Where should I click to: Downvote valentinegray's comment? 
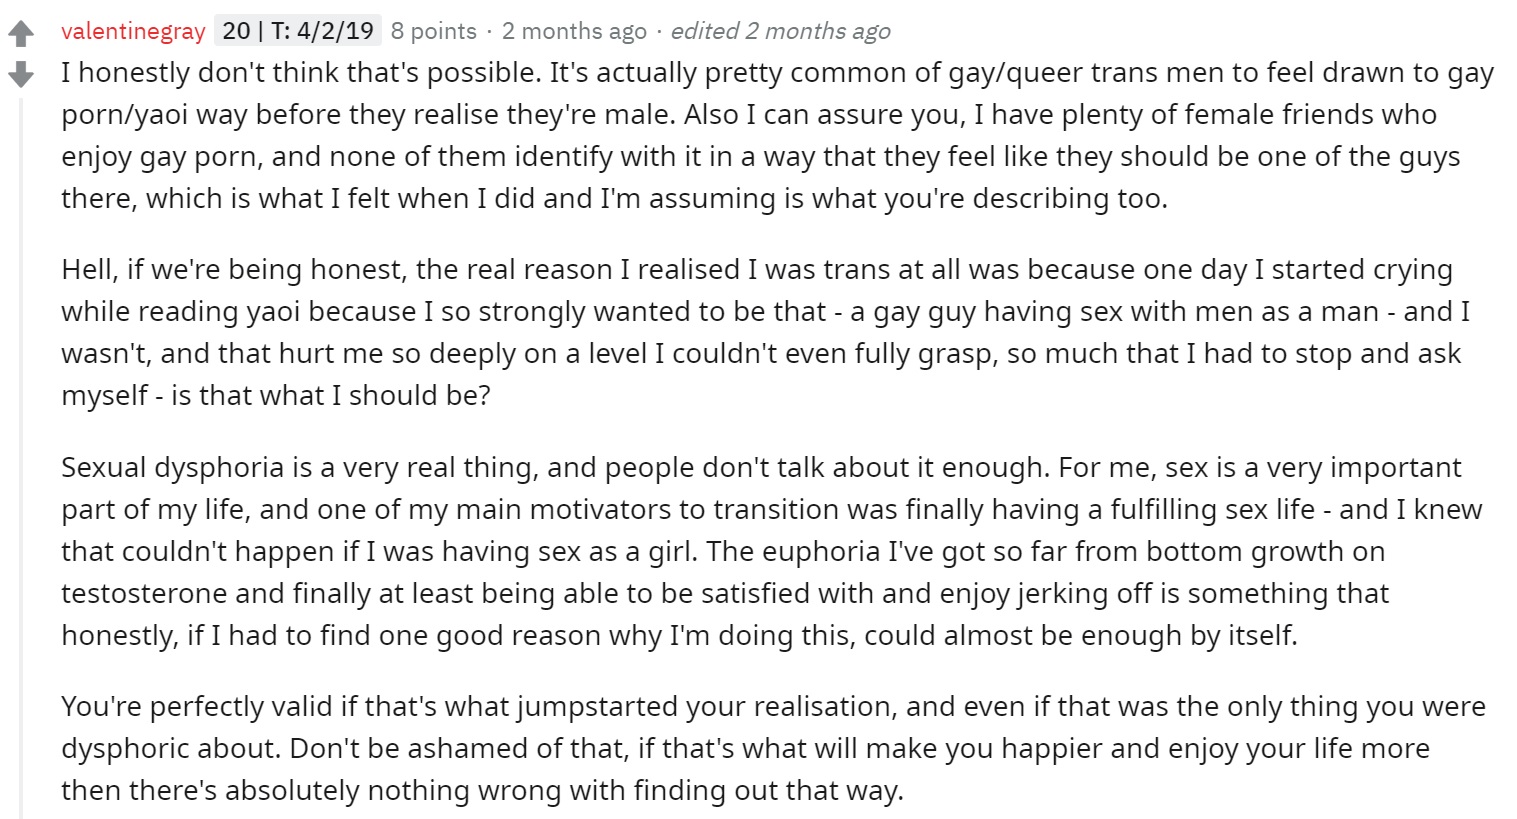click(21, 74)
